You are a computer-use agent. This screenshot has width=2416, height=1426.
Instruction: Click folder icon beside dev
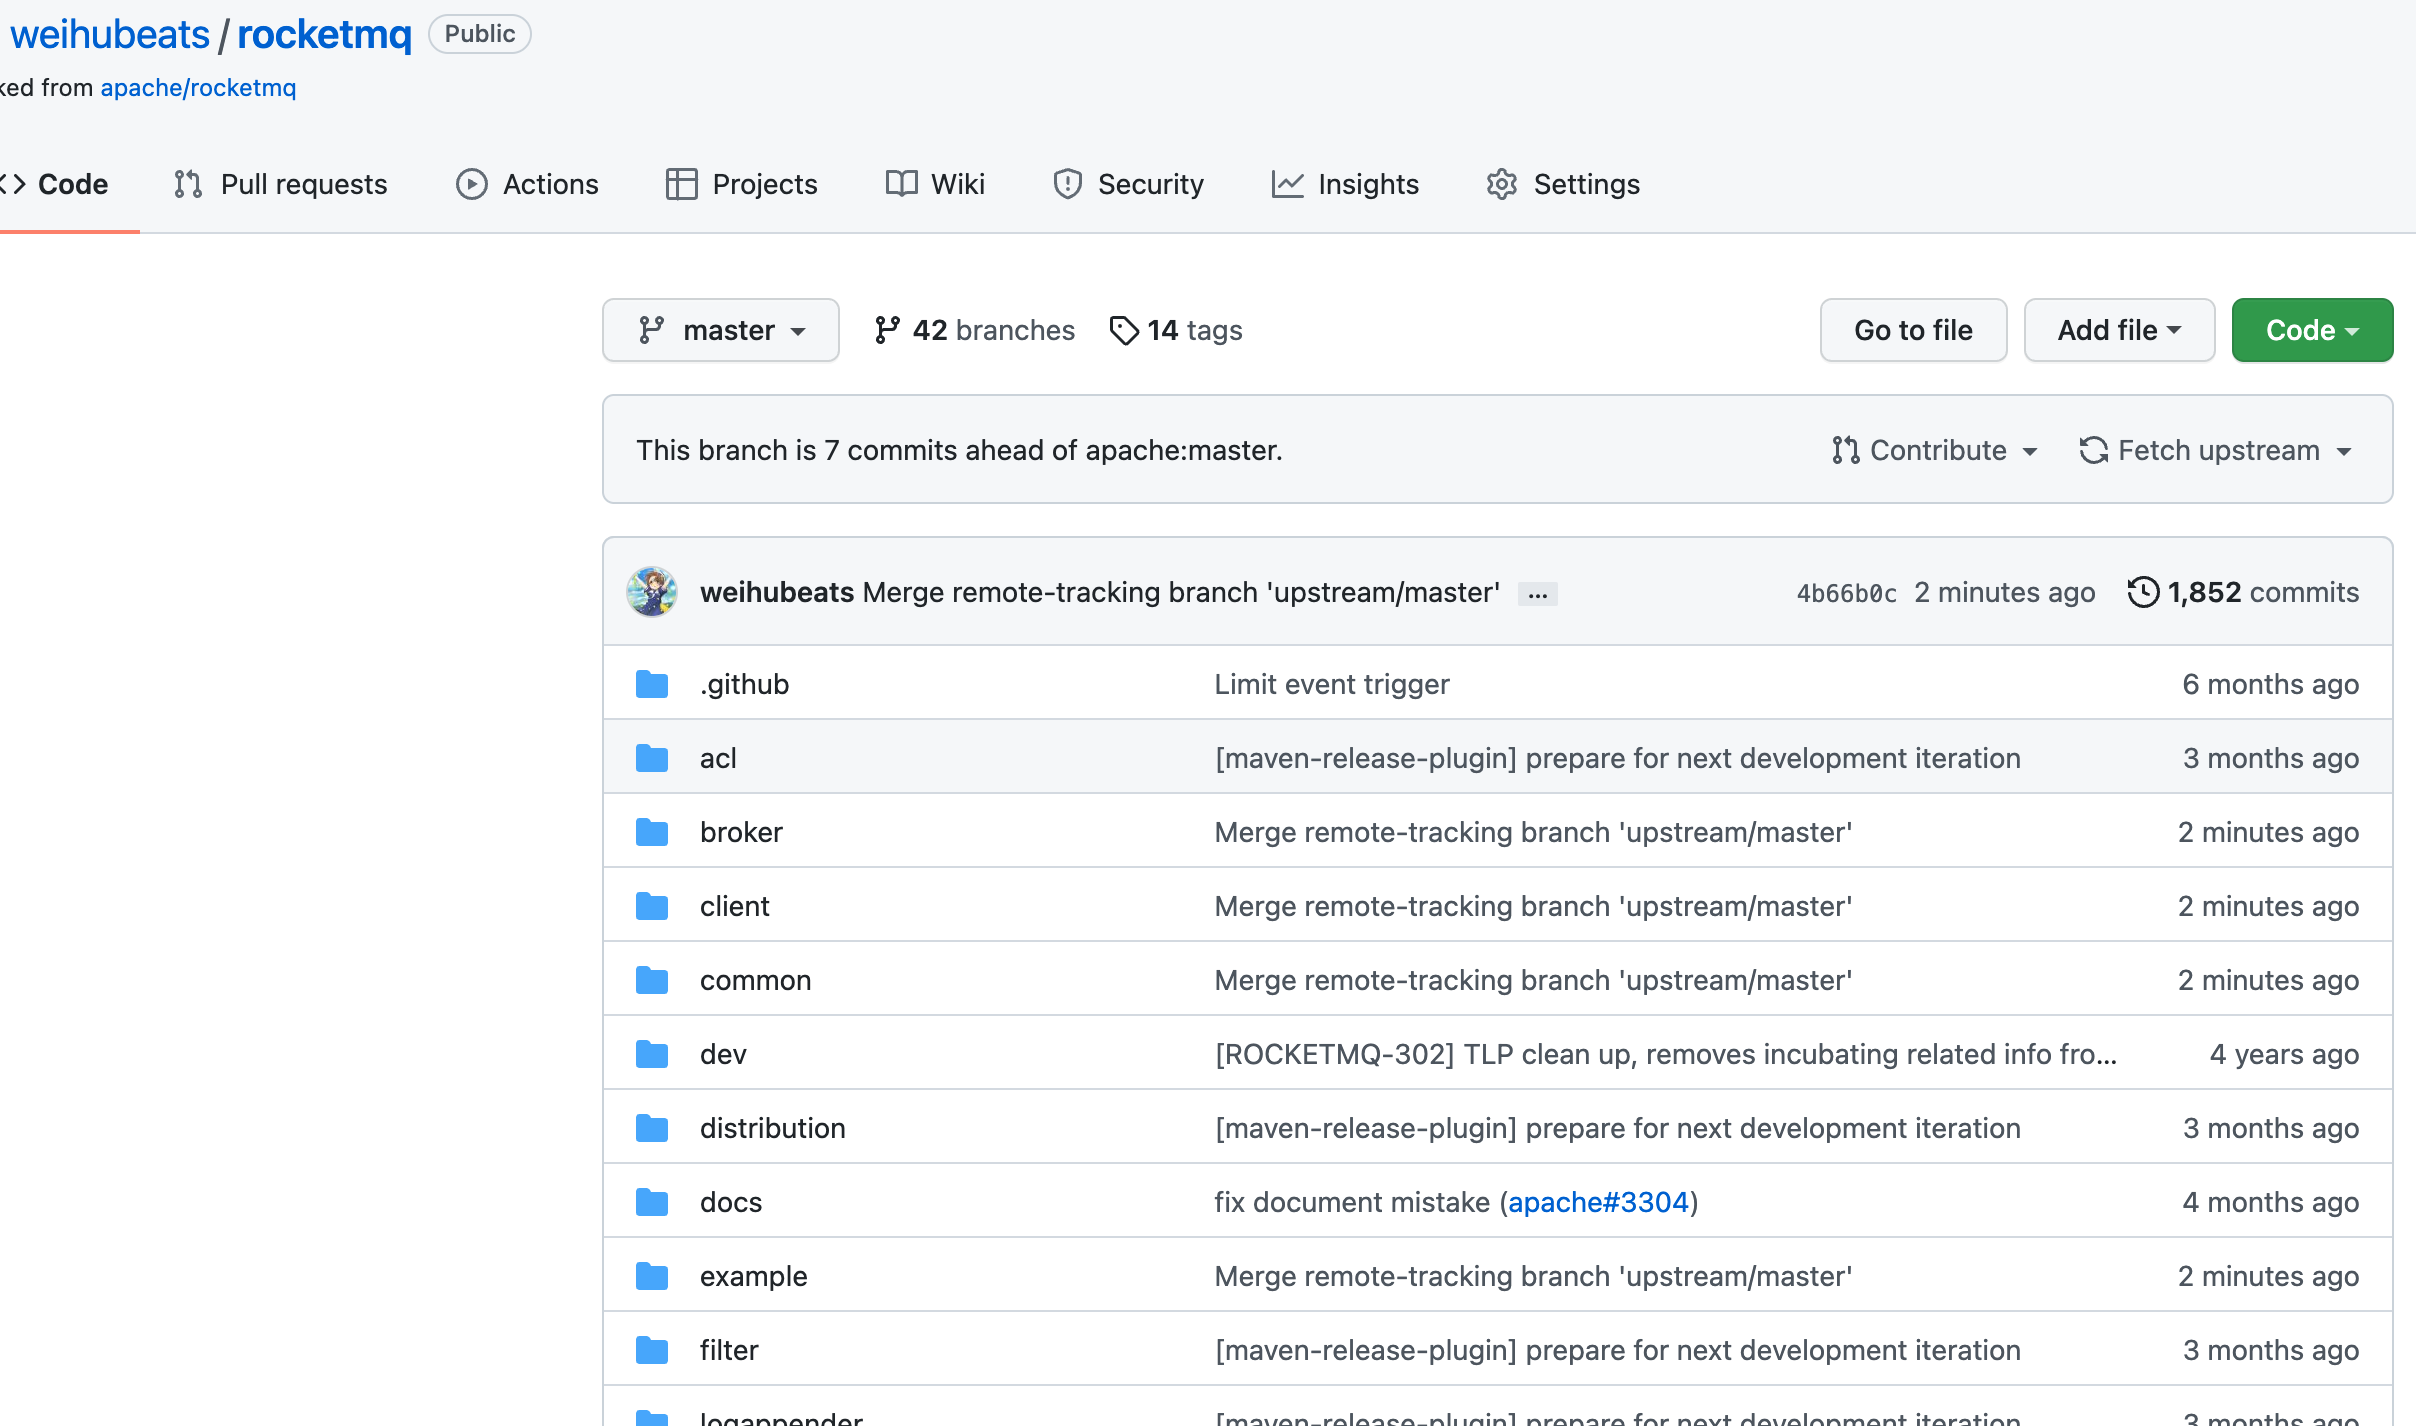tap(652, 1054)
